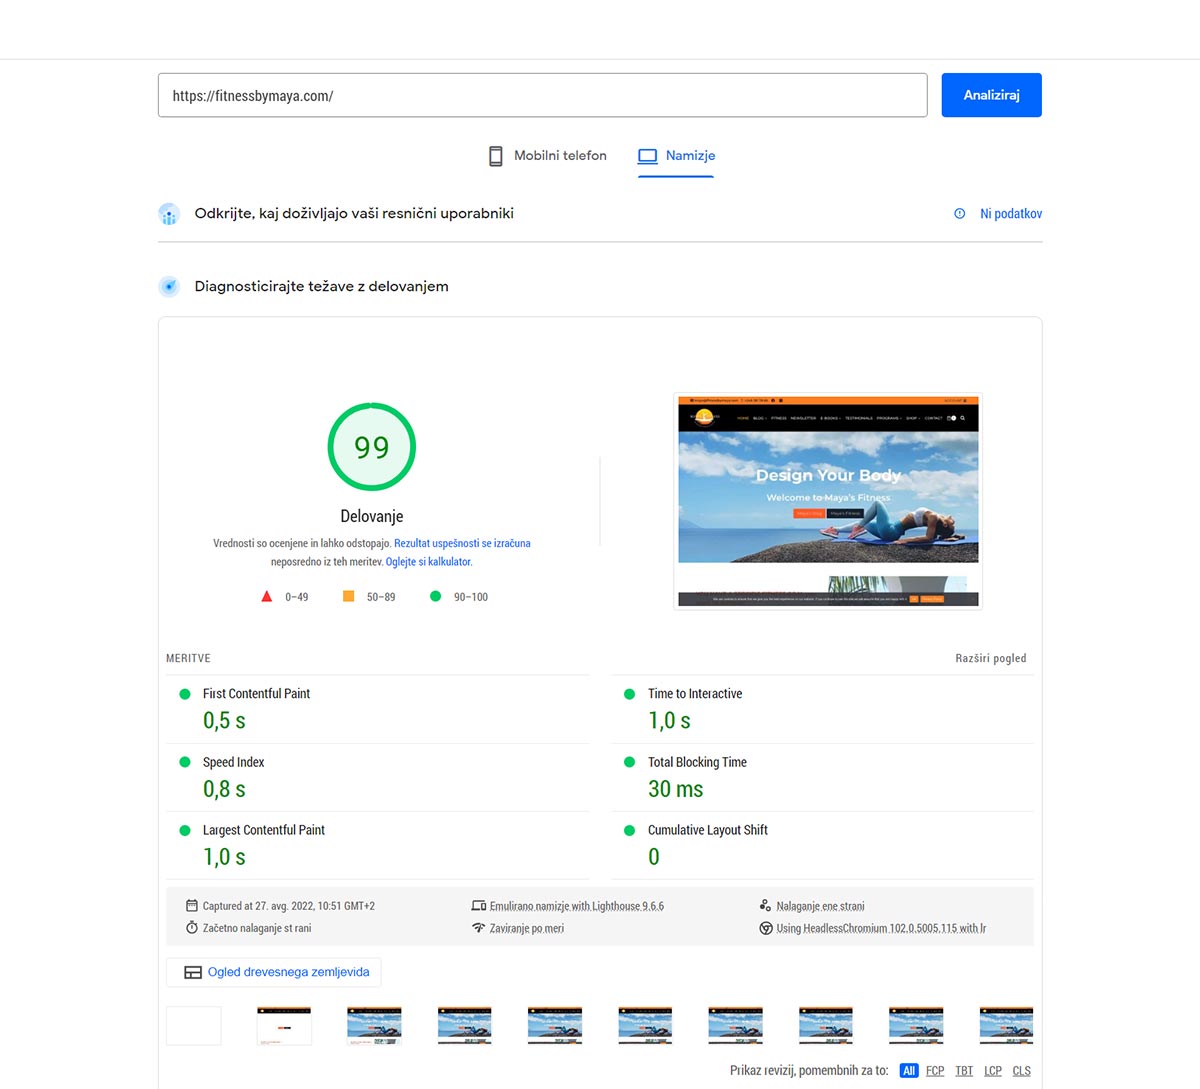Click the orange square 50–89 legend icon

coord(349,596)
